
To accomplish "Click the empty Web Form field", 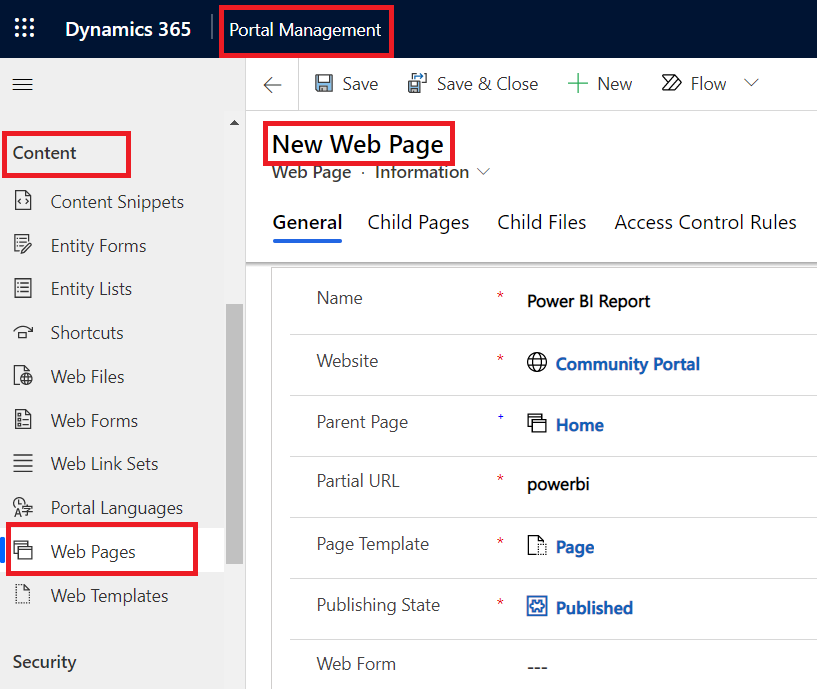I will (537, 667).
